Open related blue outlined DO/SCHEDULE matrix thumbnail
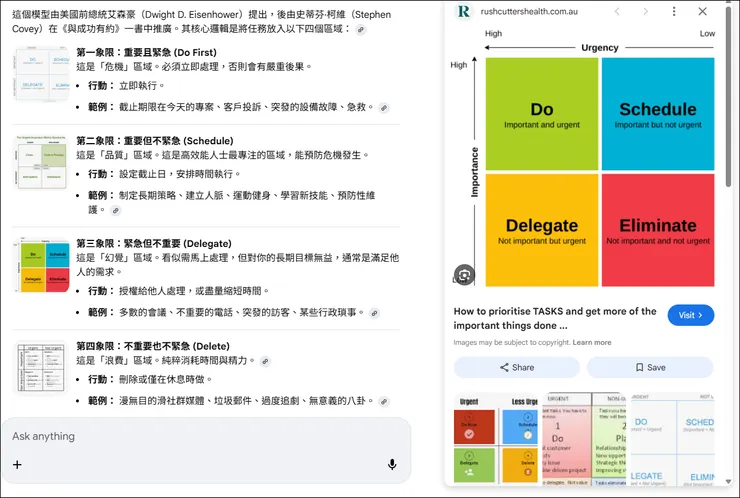Screen dimensions: 740x498 click(x=673, y=439)
